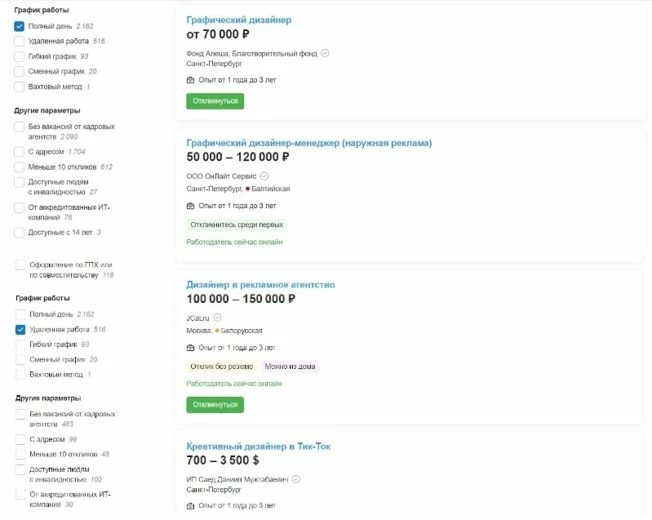Click verified badge next to JCat.ru
Viewport: 652px width, 520px height.
217,318
